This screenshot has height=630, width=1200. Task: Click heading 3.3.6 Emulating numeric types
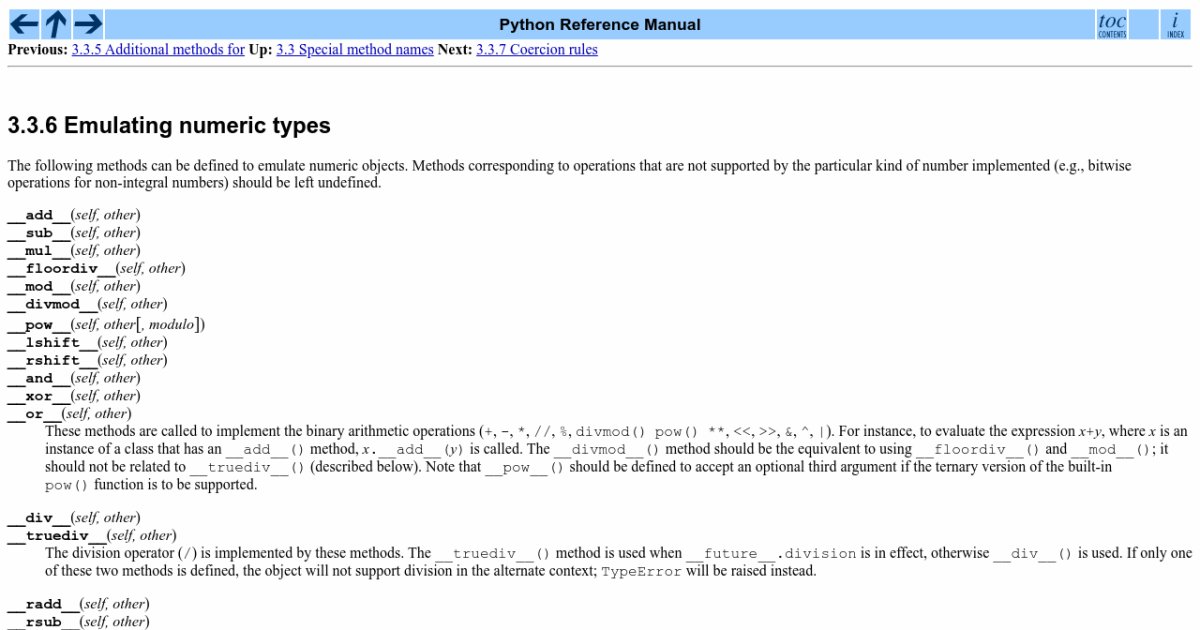point(169,126)
